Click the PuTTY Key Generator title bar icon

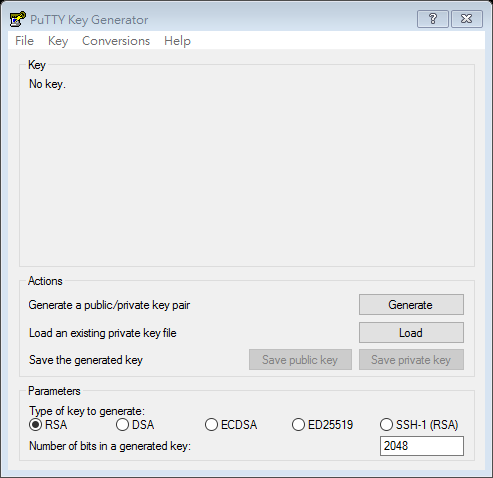pyautogui.click(x=17, y=19)
